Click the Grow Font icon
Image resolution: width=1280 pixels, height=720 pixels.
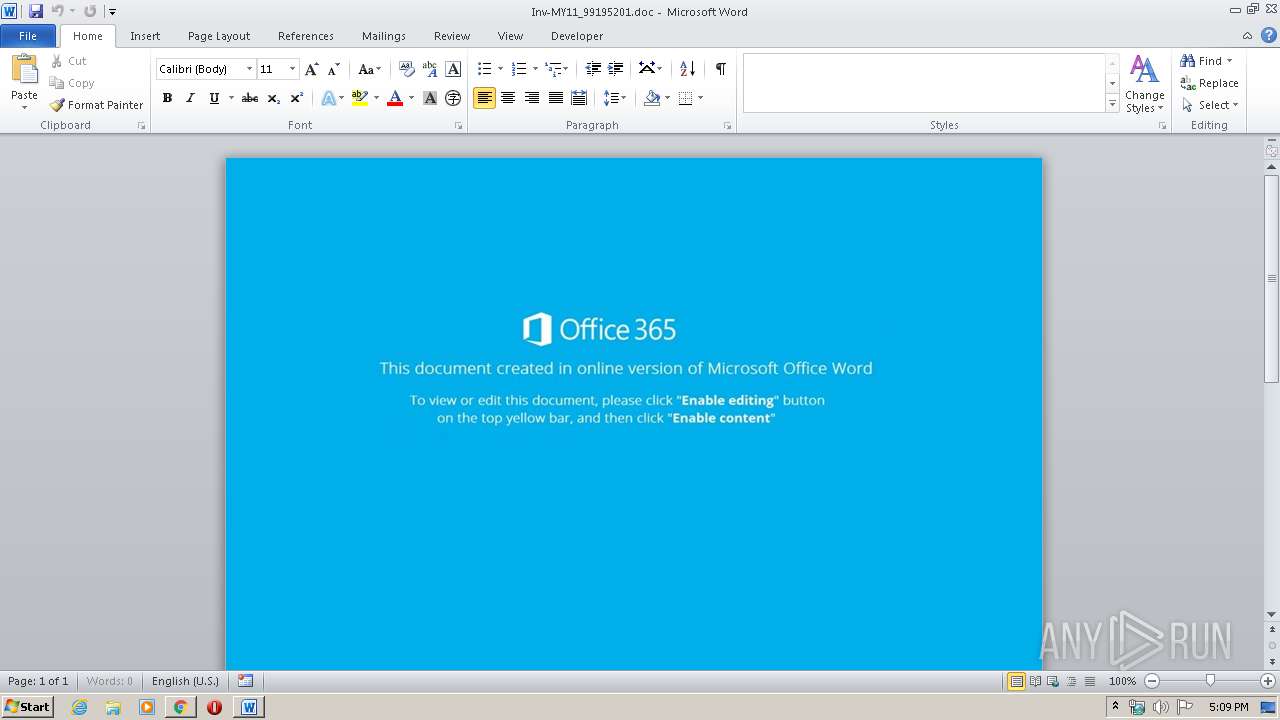(x=311, y=69)
